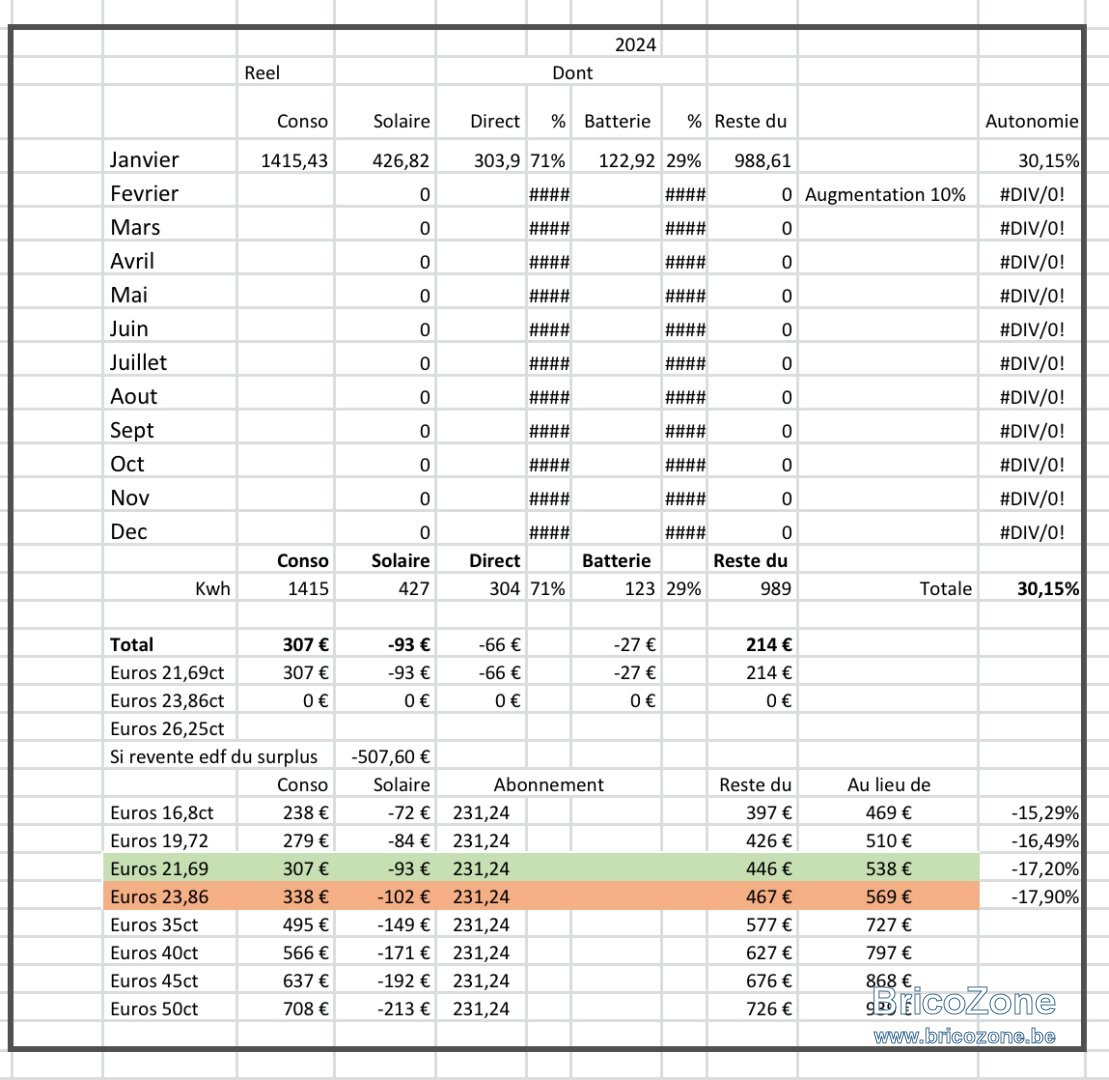Click the orange Euros 23,86 row label

click(x=159, y=897)
